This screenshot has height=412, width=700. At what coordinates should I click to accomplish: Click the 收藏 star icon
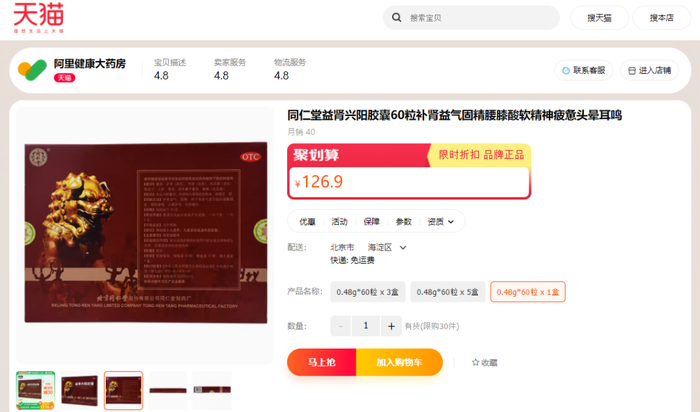[475, 362]
